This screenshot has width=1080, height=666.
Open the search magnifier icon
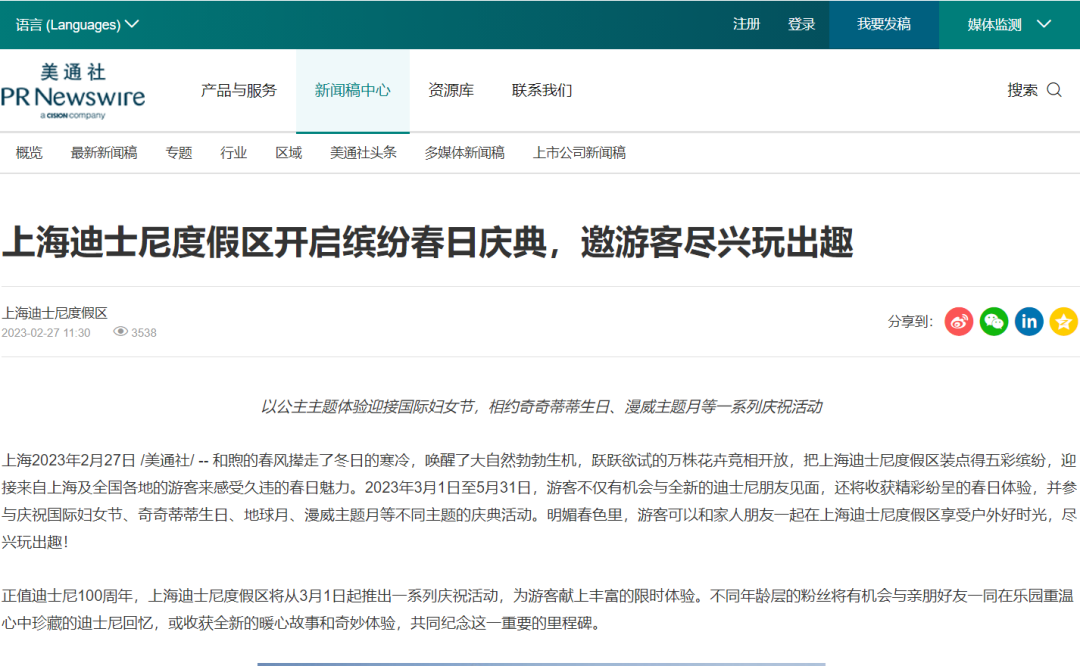[x=1055, y=89]
